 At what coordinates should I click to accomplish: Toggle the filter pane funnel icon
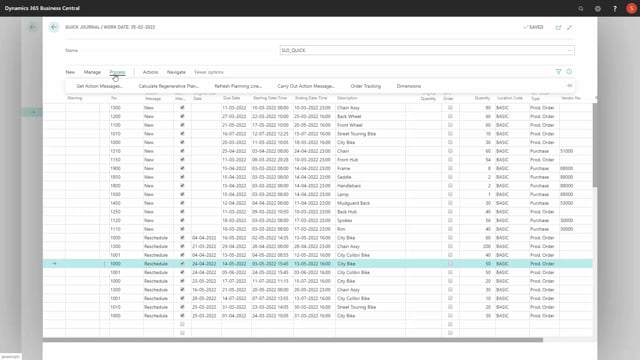(x=558, y=72)
